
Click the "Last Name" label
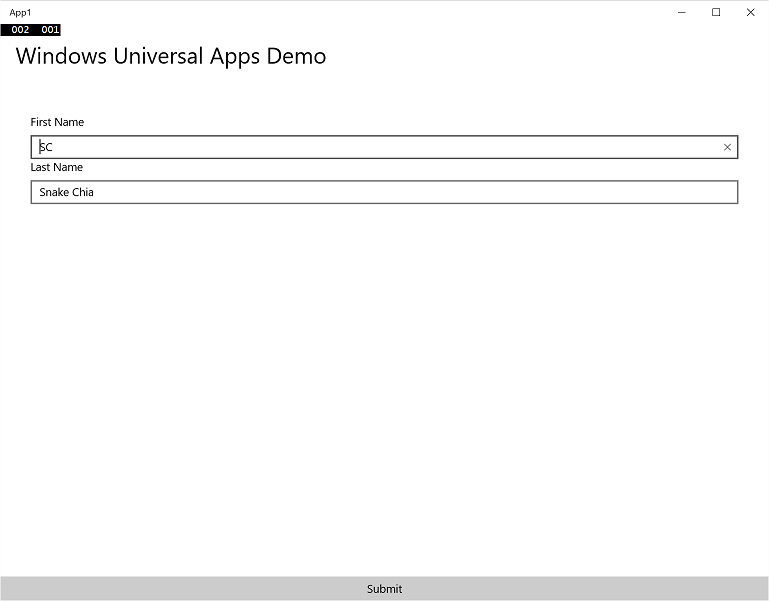[x=56, y=167]
